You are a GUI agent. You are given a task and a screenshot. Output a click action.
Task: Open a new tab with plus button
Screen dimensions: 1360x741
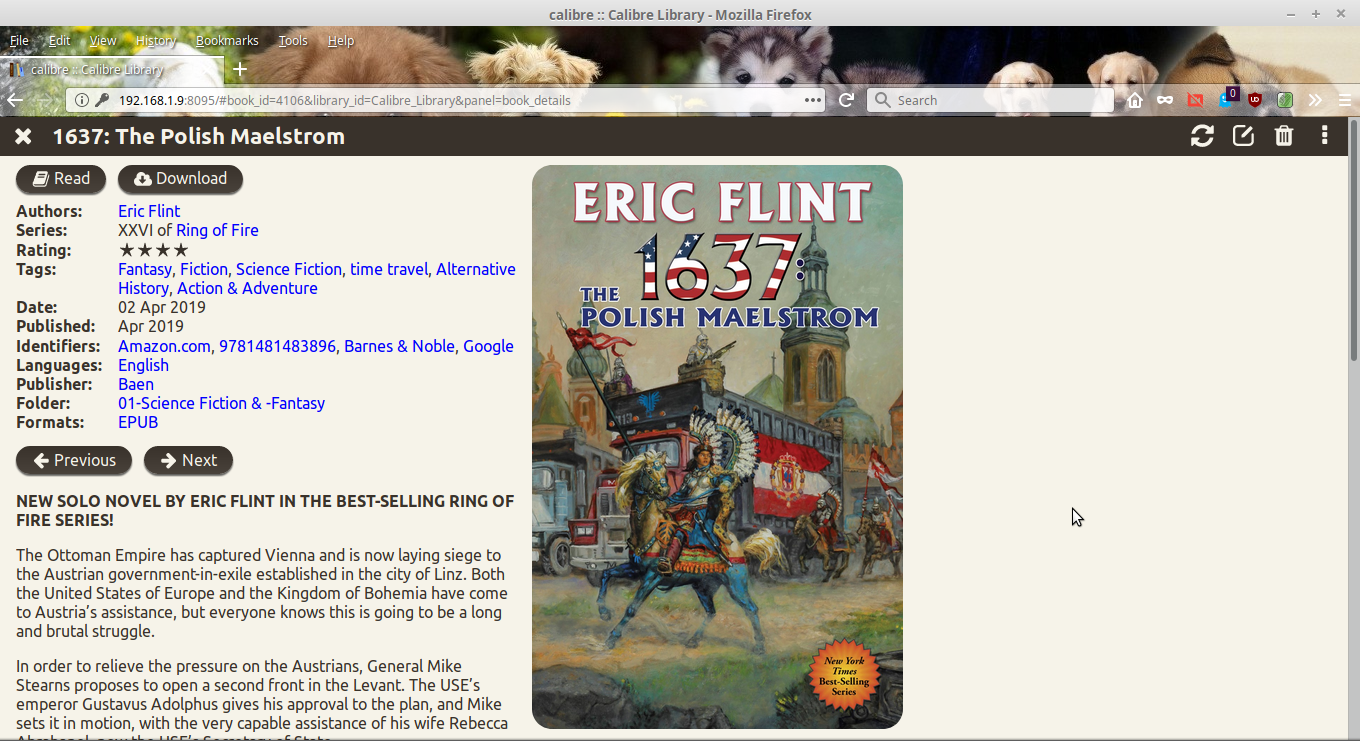click(x=240, y=69)
